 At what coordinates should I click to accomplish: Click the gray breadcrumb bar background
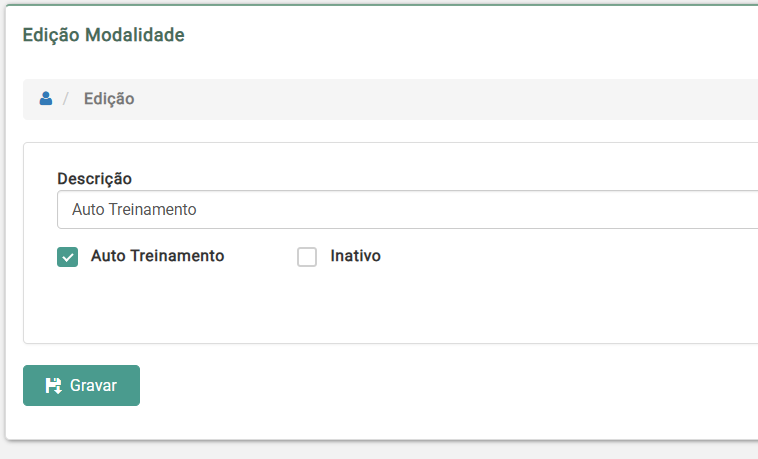tap(450, 99)
